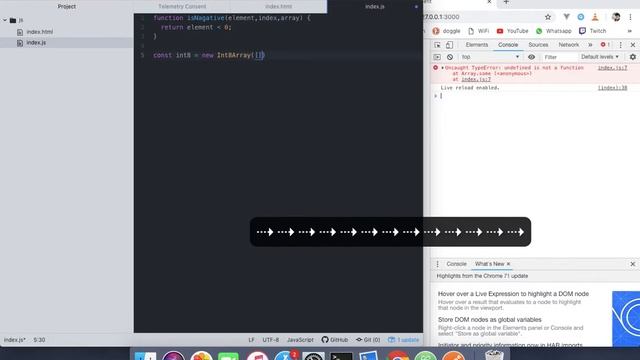
Task: Click the 127.0.0.1:3000 address bar
Action: coord(486,17)
